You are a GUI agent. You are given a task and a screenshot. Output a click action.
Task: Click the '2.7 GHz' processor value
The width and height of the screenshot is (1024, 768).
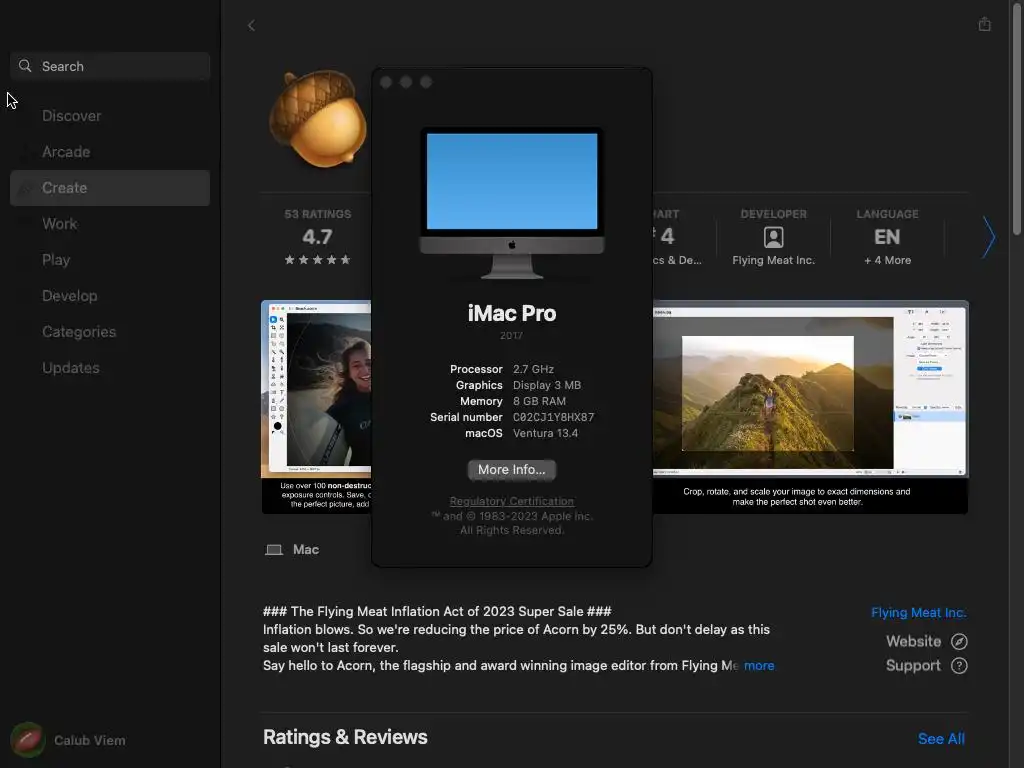tap(533, 369)
